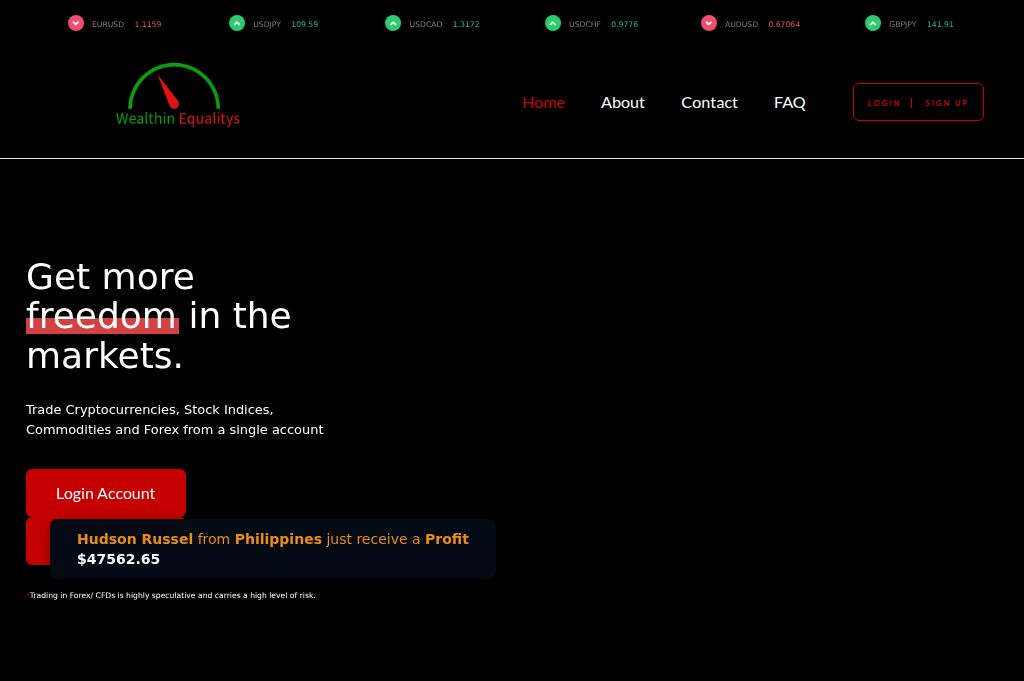
Task: Click the USDJPY price value 109.59
Action: [x=304, y=24]
